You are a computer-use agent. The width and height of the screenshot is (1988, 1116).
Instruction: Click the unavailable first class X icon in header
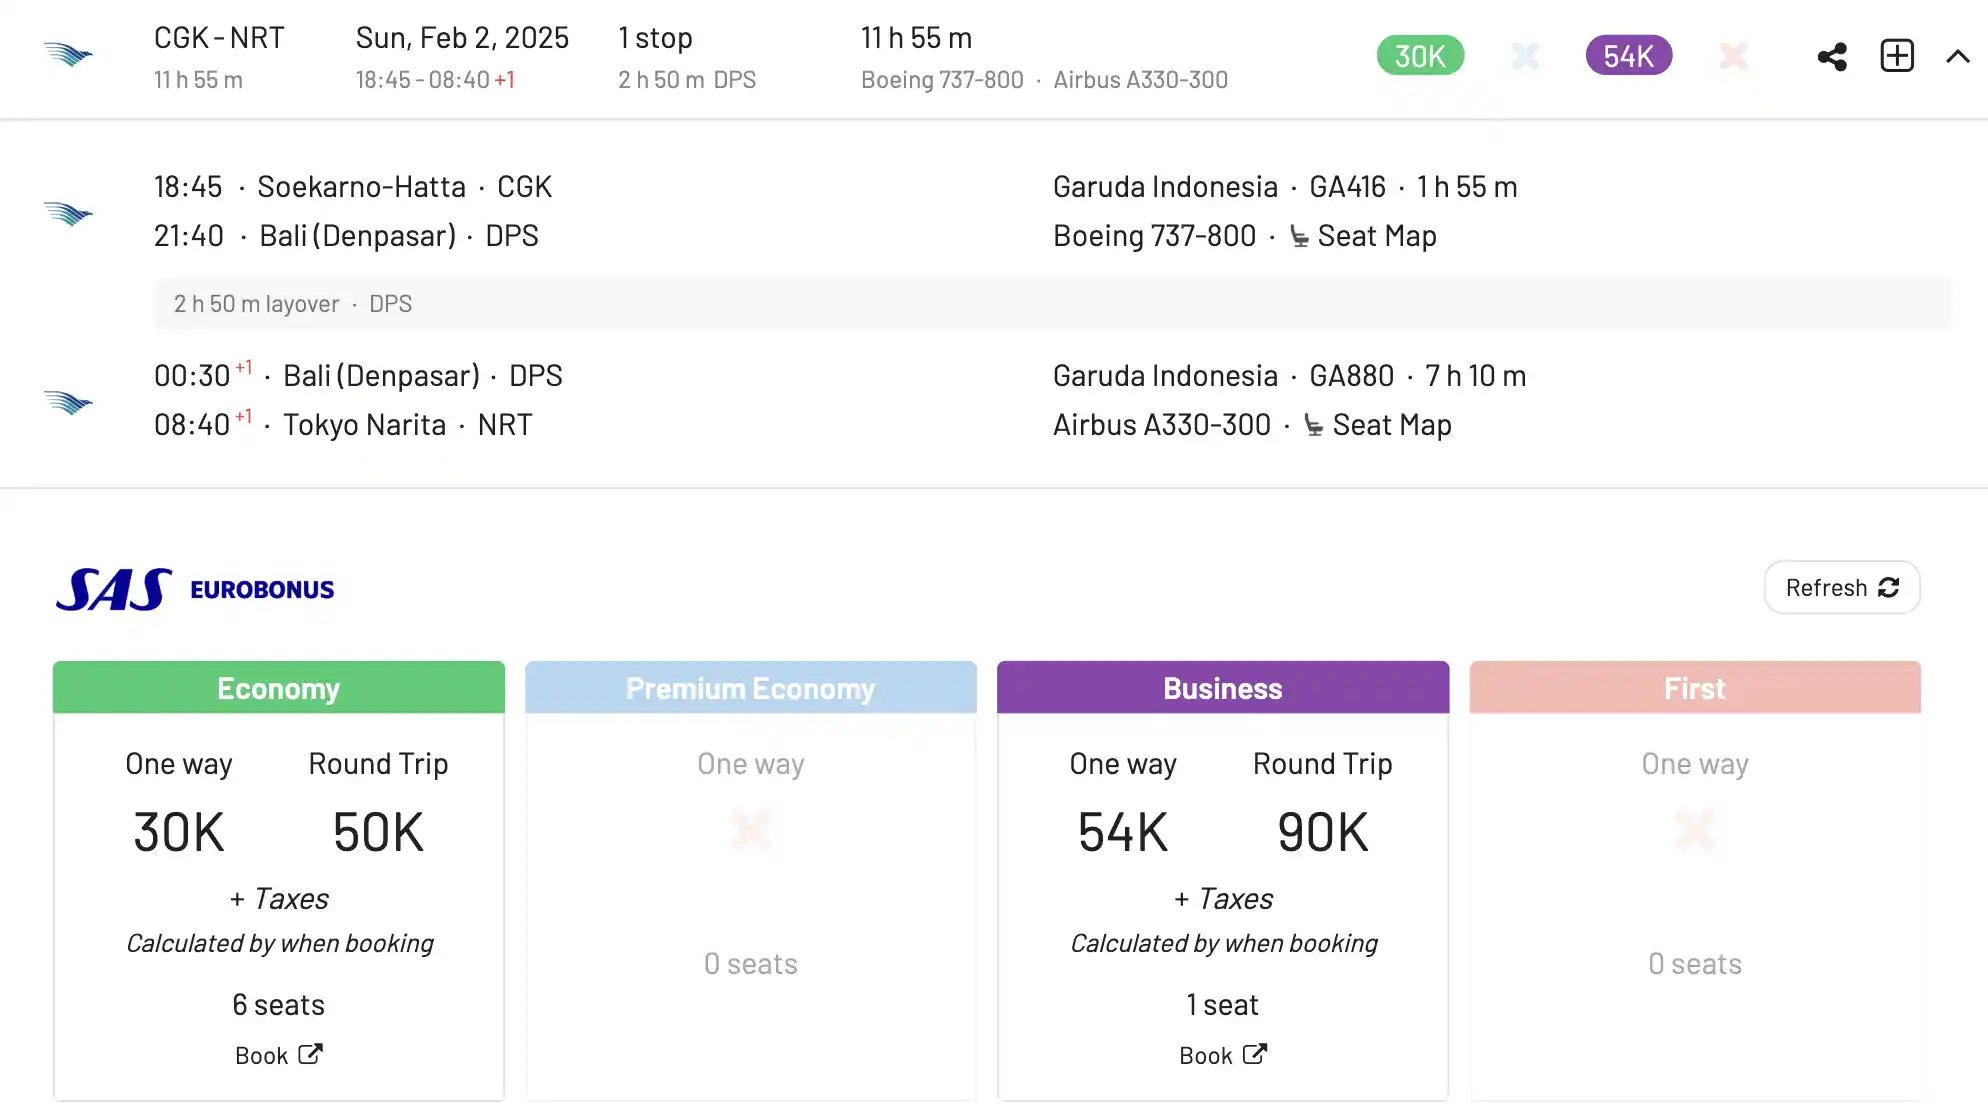pyautogui.click(x=1734, y=56)
